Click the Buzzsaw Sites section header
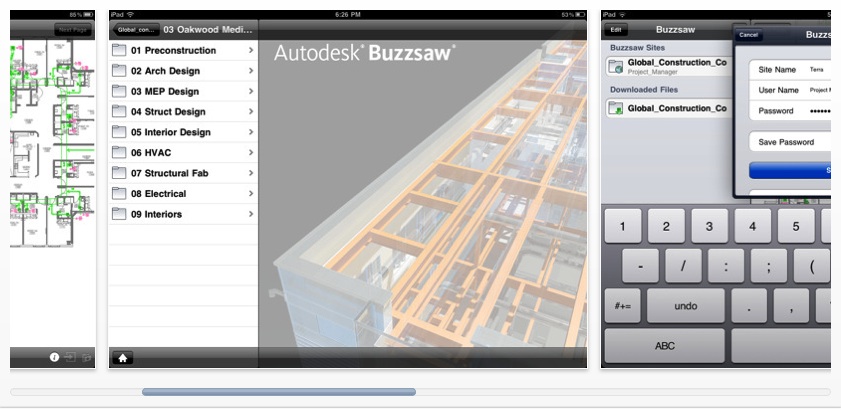 click(637, 48)
